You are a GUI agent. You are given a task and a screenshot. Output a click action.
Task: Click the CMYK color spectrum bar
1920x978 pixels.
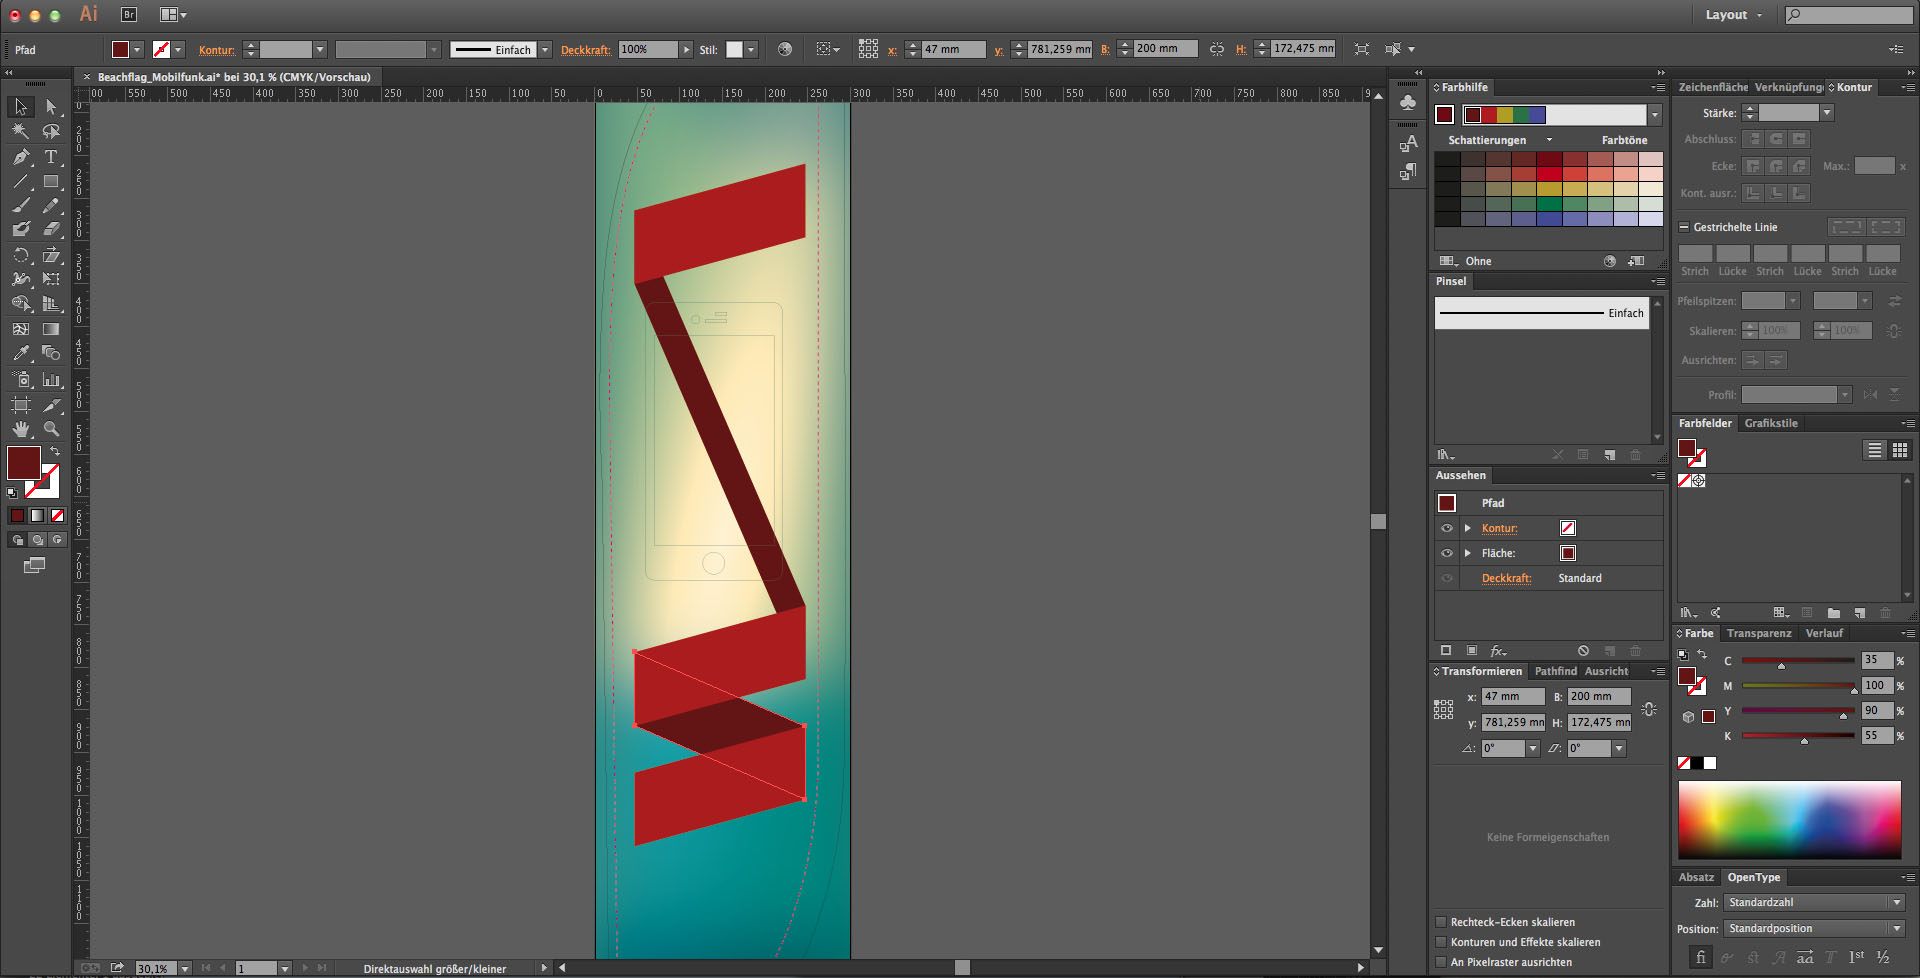[x=1789, y=820]
